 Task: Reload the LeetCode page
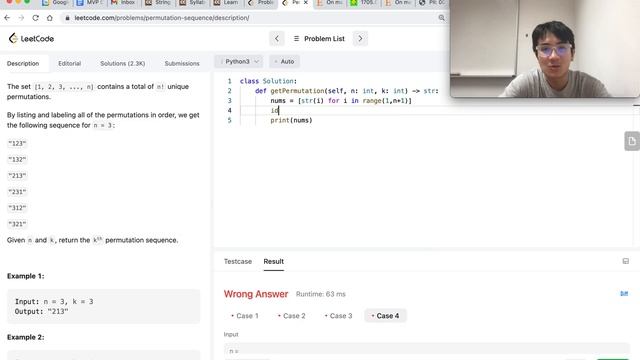tap(36, 18)
